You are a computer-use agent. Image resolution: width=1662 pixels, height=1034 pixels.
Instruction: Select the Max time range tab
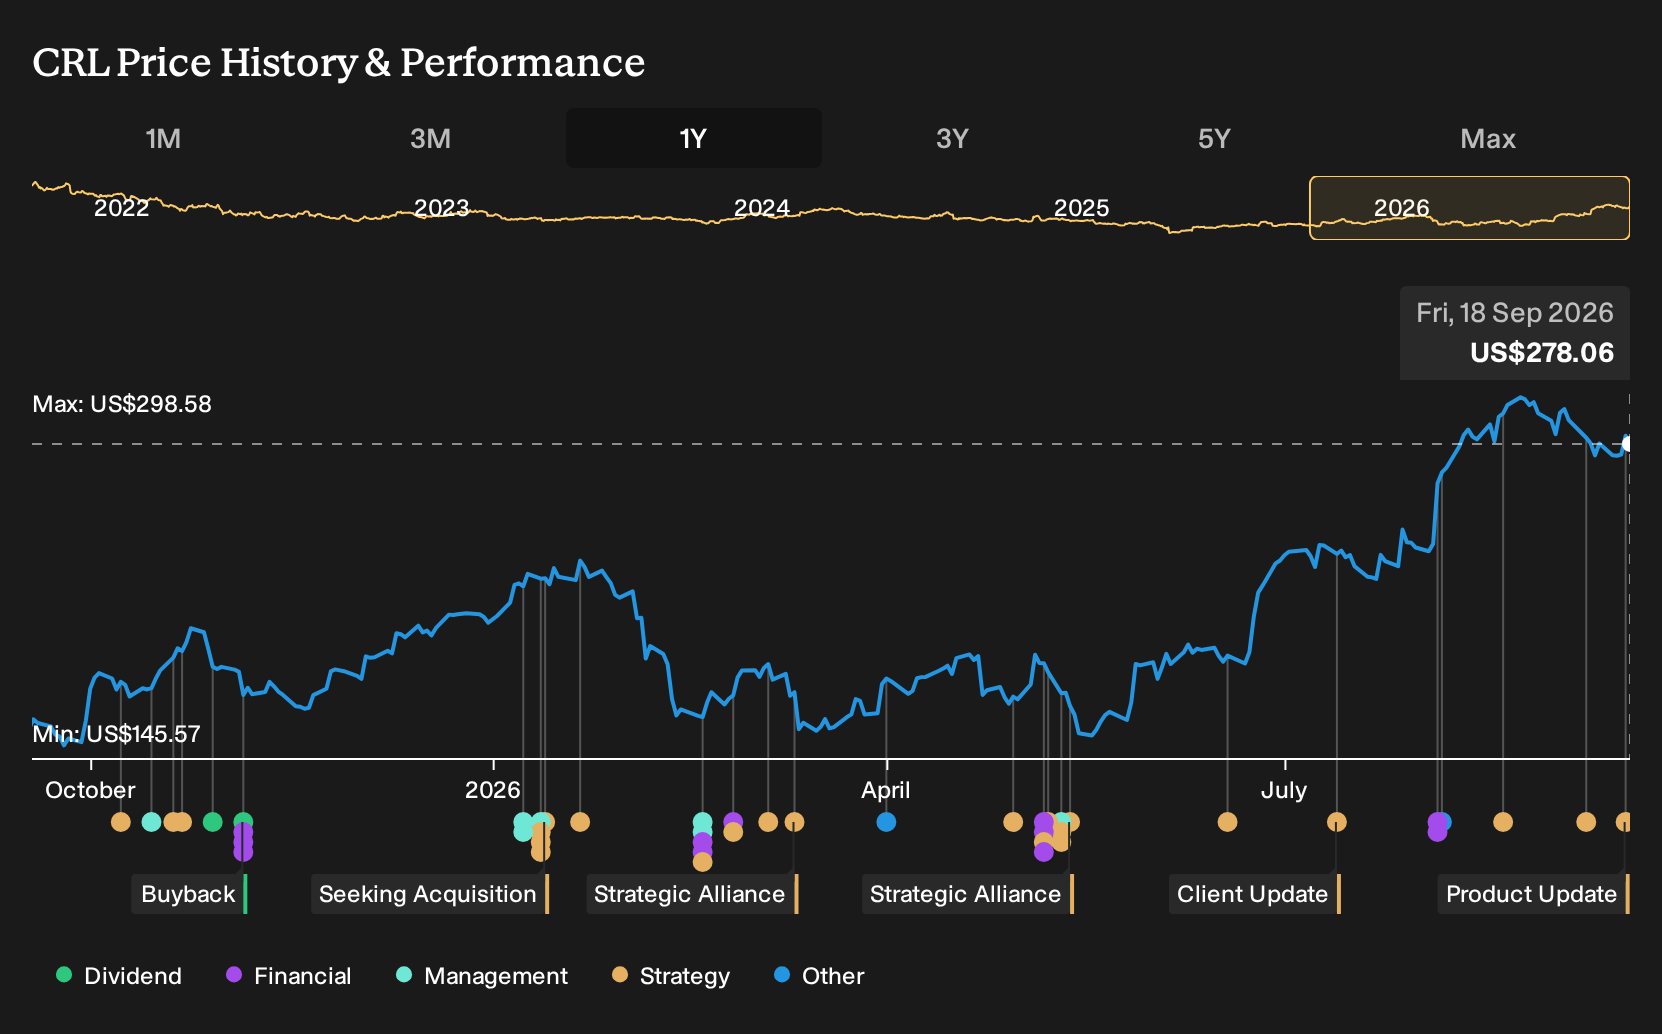[1488, 138]
